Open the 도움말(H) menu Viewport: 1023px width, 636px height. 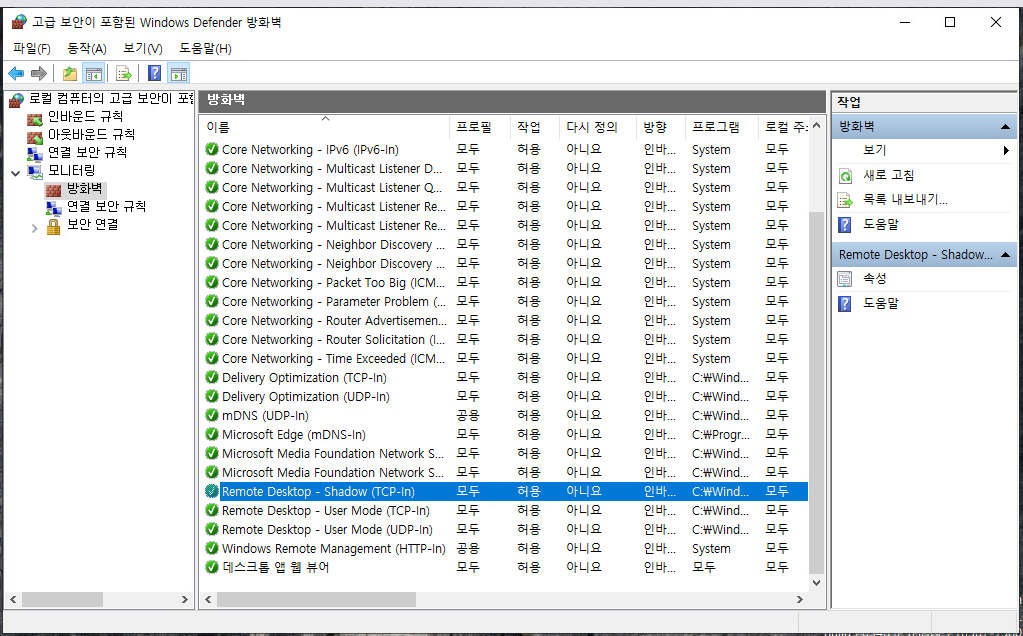pos(206,48)
